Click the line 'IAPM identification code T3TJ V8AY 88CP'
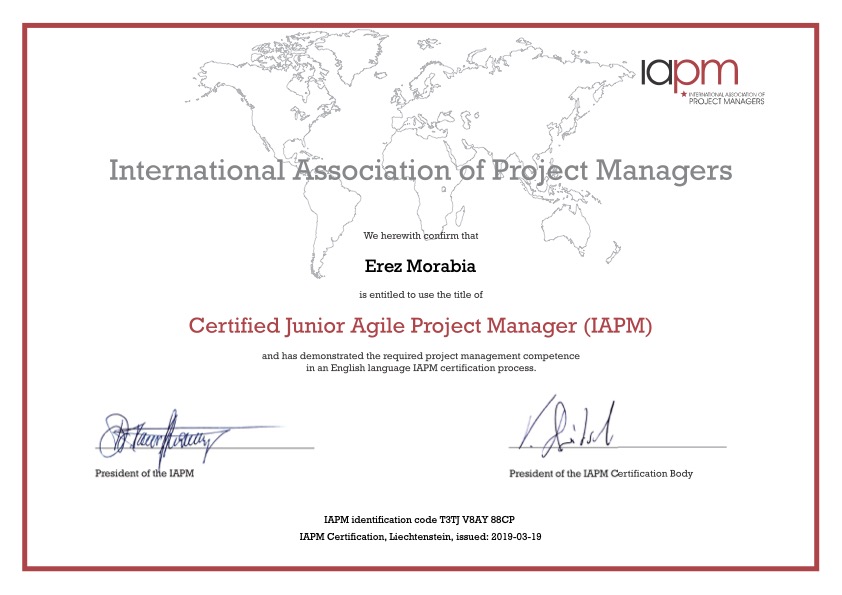842x595 pixels. pyautogui.click(x=419, y=520)
